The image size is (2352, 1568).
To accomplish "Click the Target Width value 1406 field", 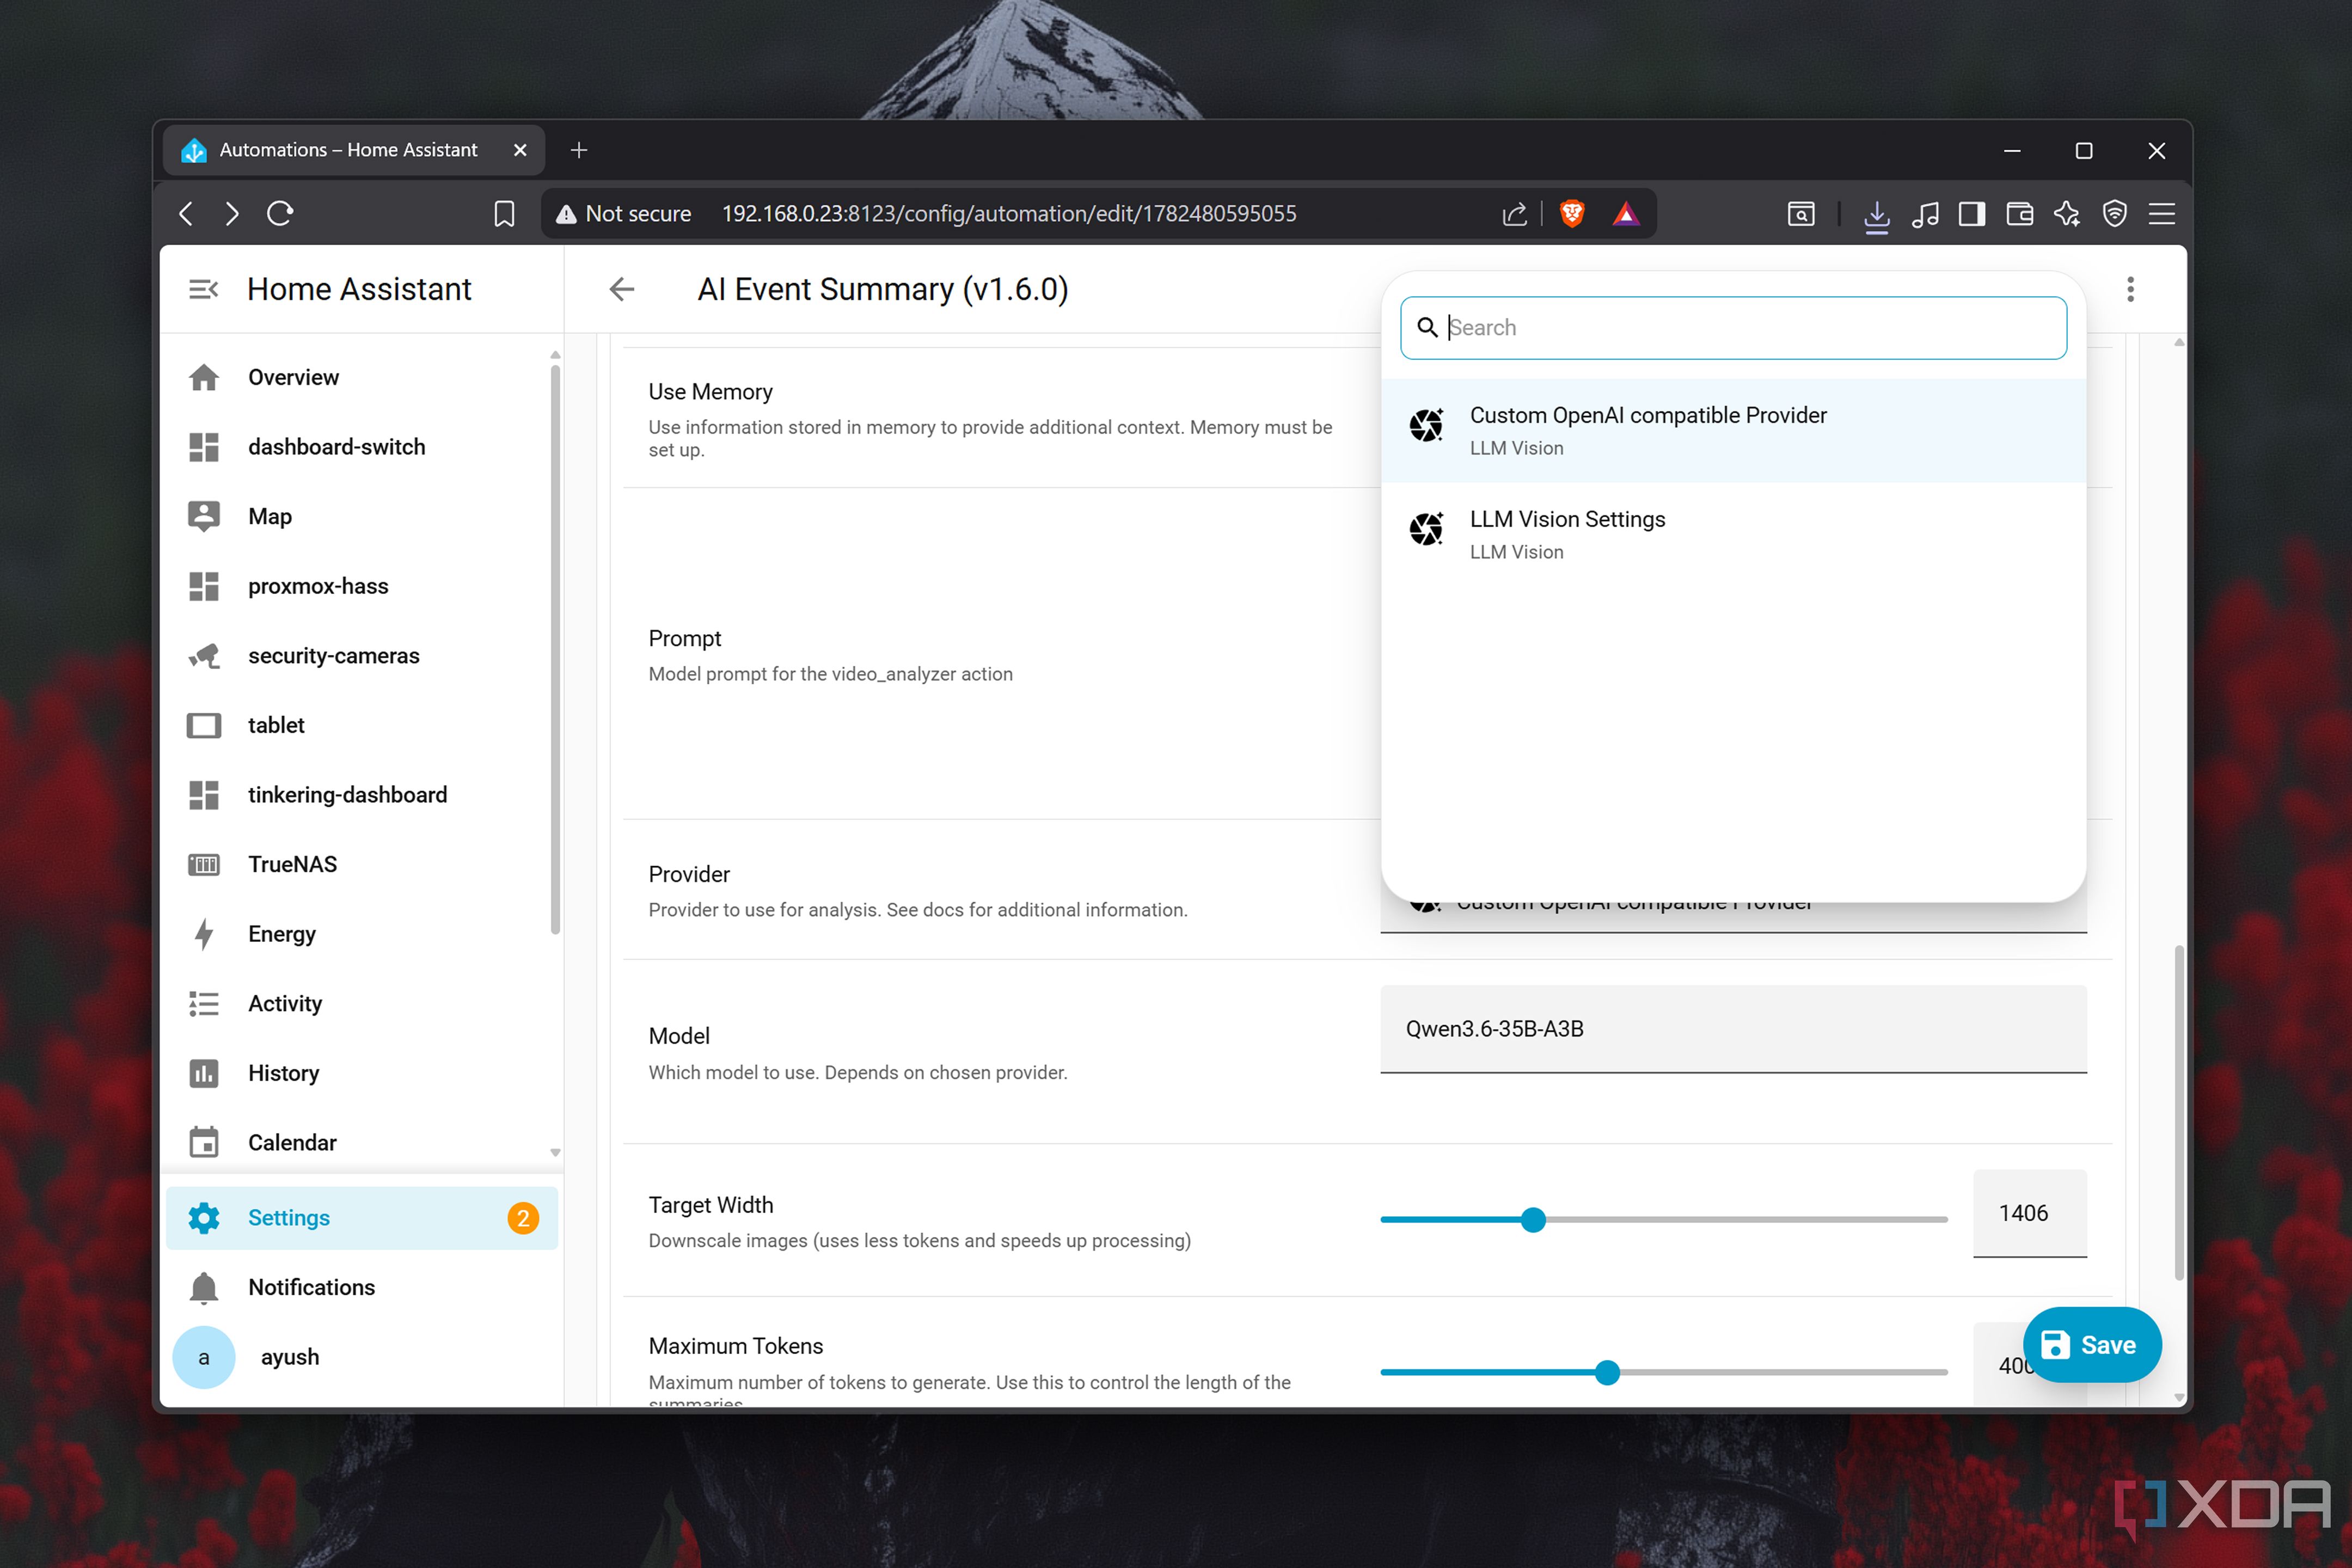I will (2029, 1213).
